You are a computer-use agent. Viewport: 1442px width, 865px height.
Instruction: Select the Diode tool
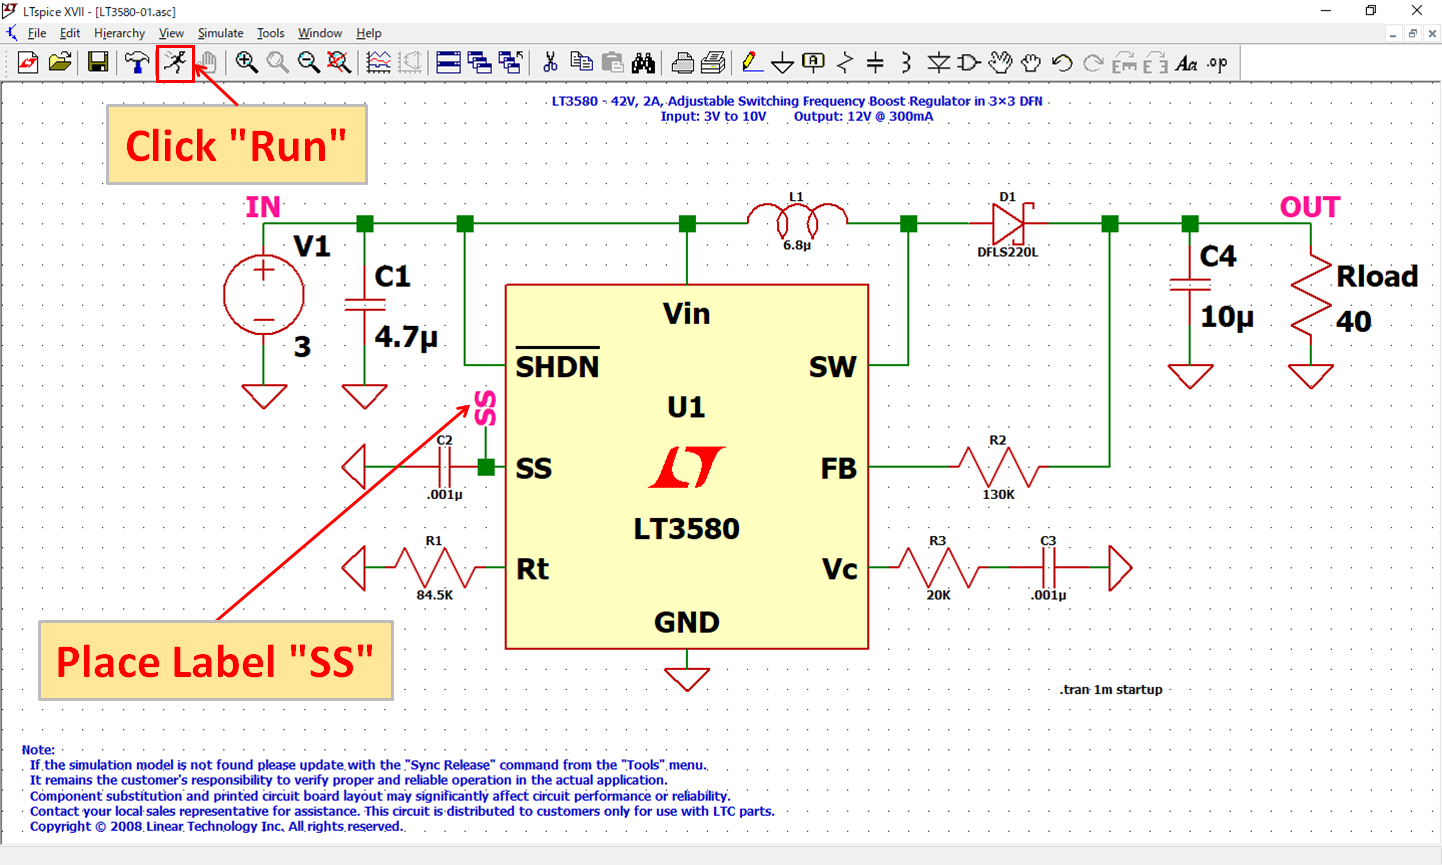(938, 63)
